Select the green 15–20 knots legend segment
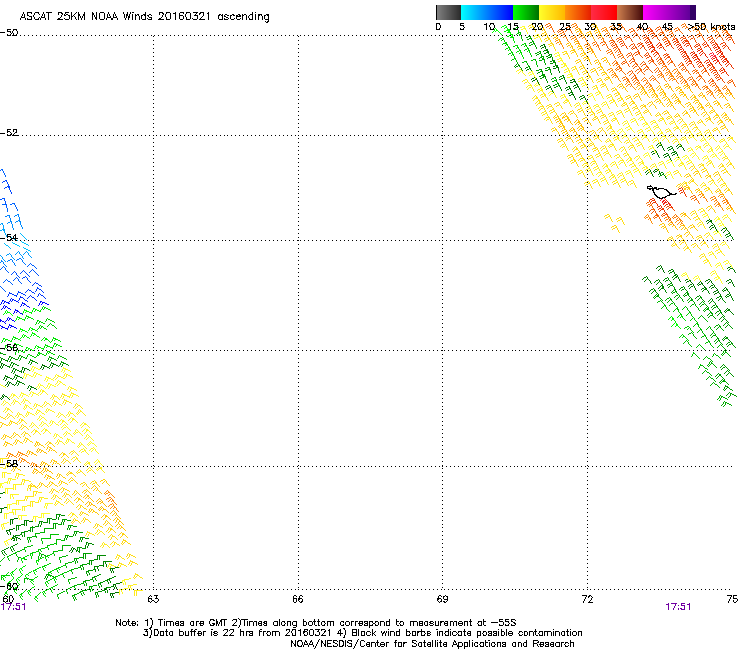The image size is (740, 650). tap(526, 12)
